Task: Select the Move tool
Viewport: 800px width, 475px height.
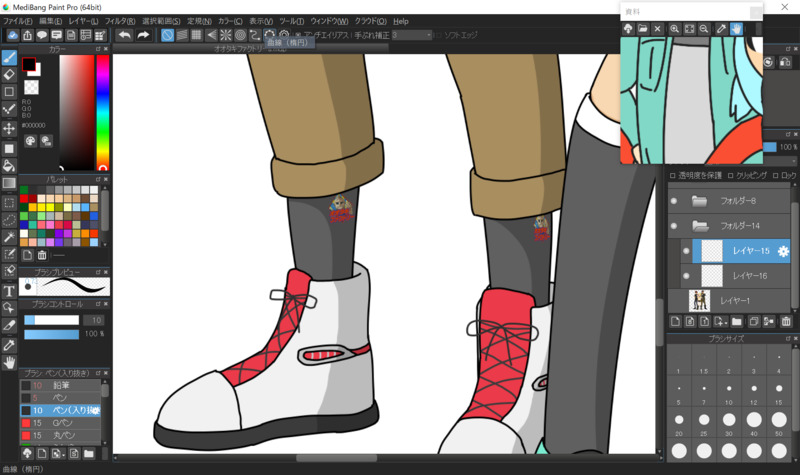Action: click(x=9, y=129)
